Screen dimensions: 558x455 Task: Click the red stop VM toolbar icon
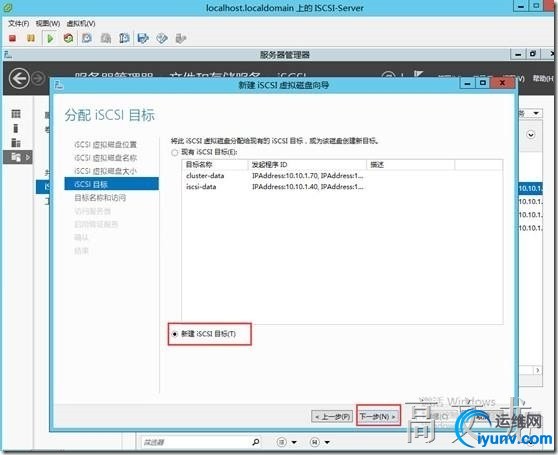click(12, 38)
